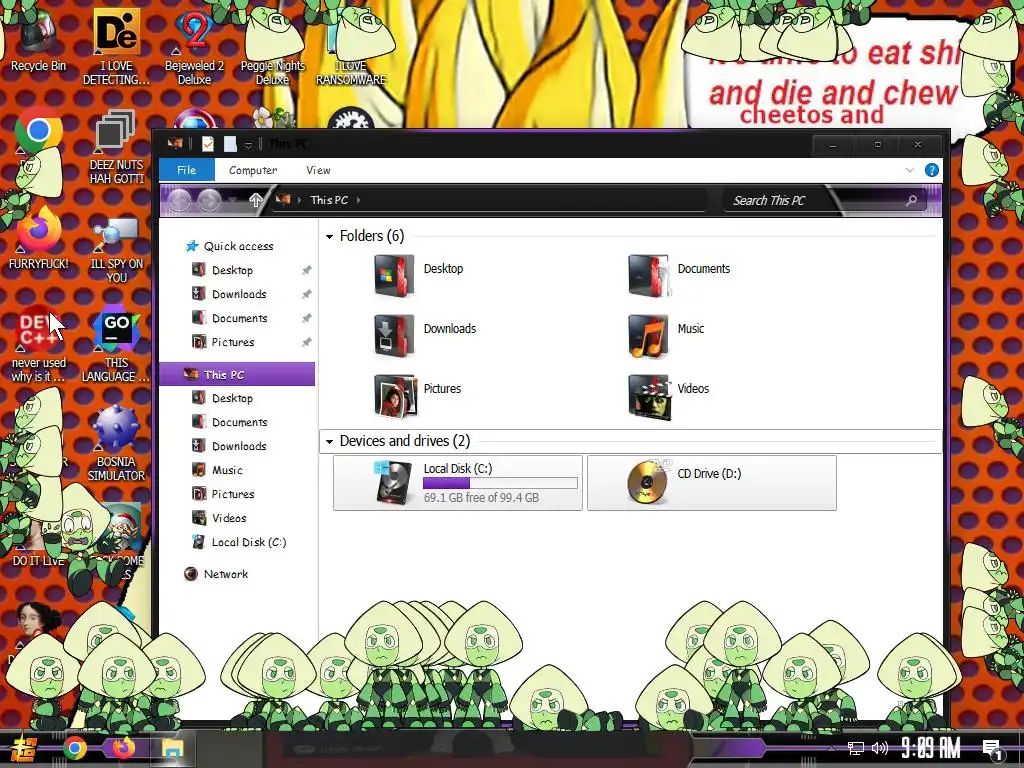Open the Recycle Bin desktop icon
Viewport: 1024px width, 768px height.
39,40
